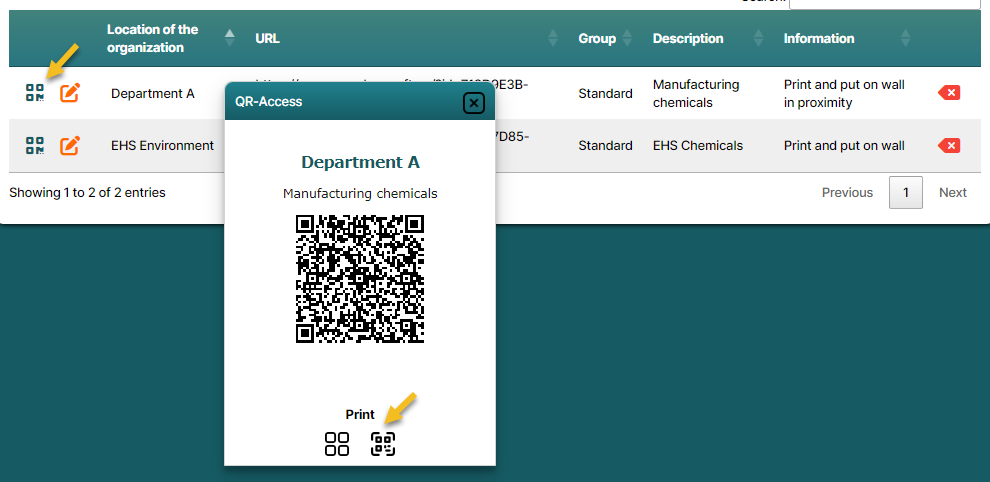Select page 1 in pagination
The width and height of the screenshot is (990, 482).
(x=905, y=193)
